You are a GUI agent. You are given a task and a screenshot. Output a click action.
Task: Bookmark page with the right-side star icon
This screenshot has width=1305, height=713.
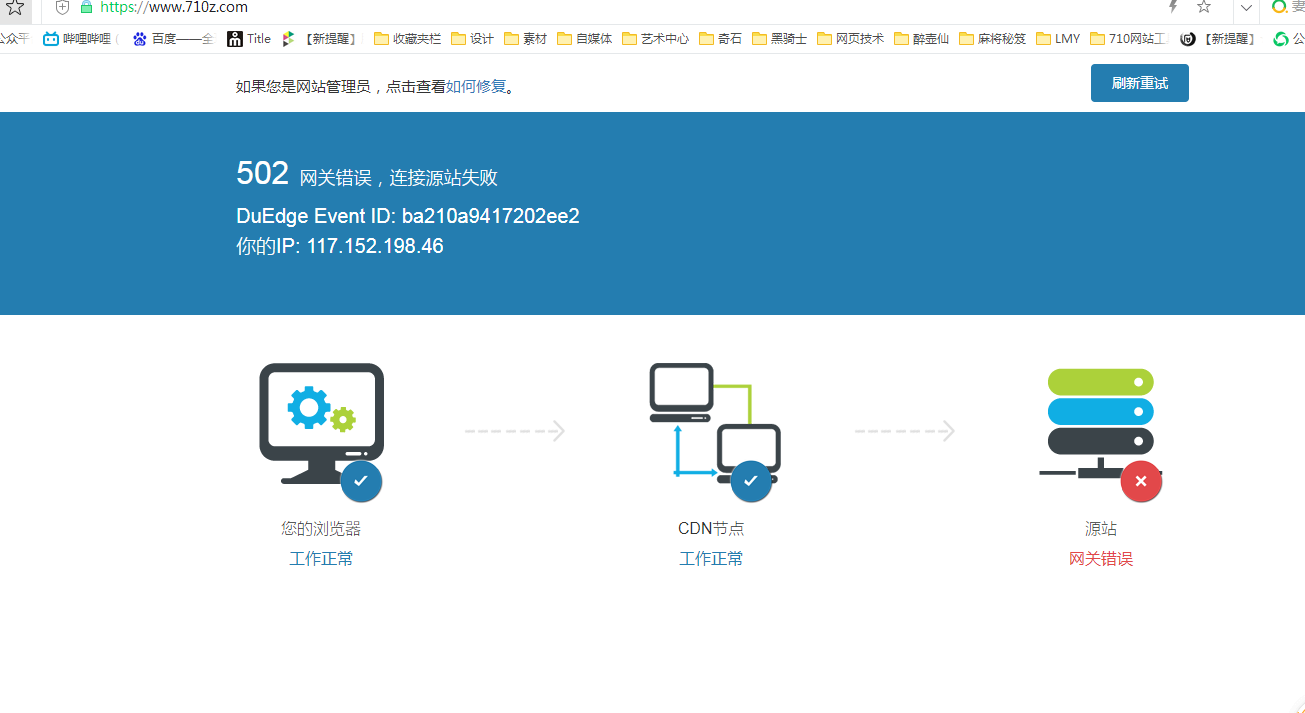tap(1204, 7)
